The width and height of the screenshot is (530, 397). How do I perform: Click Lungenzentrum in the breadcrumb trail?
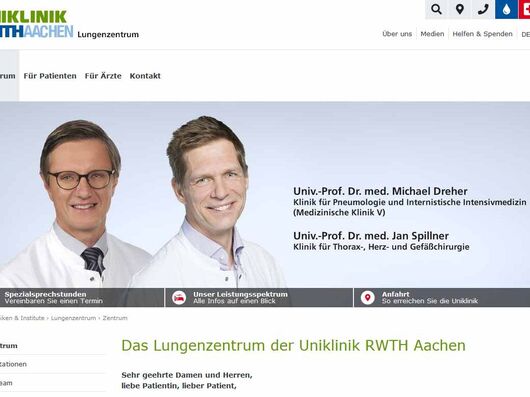click(73, 318)
